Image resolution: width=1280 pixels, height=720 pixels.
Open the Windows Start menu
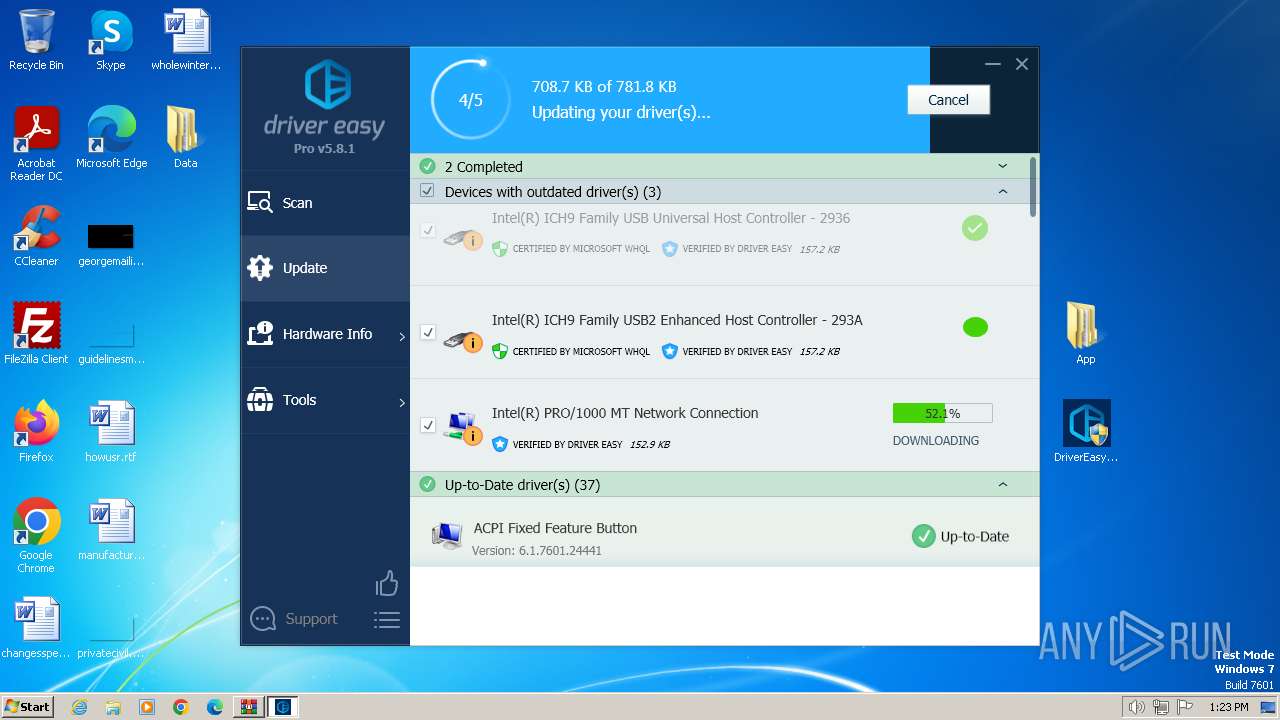(x=27, y=706)
